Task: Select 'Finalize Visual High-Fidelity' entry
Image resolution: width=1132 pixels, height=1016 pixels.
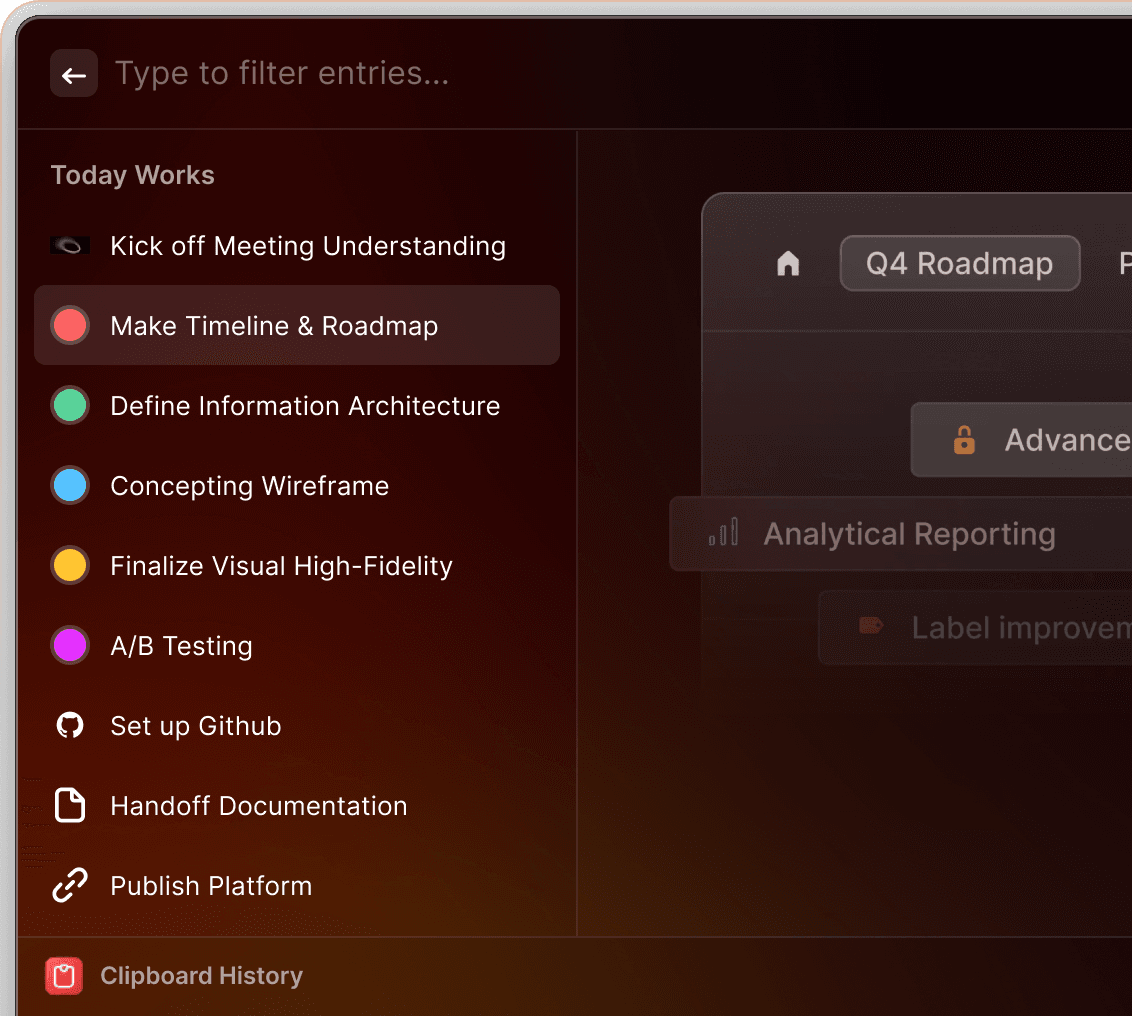Action: (297, 565)
